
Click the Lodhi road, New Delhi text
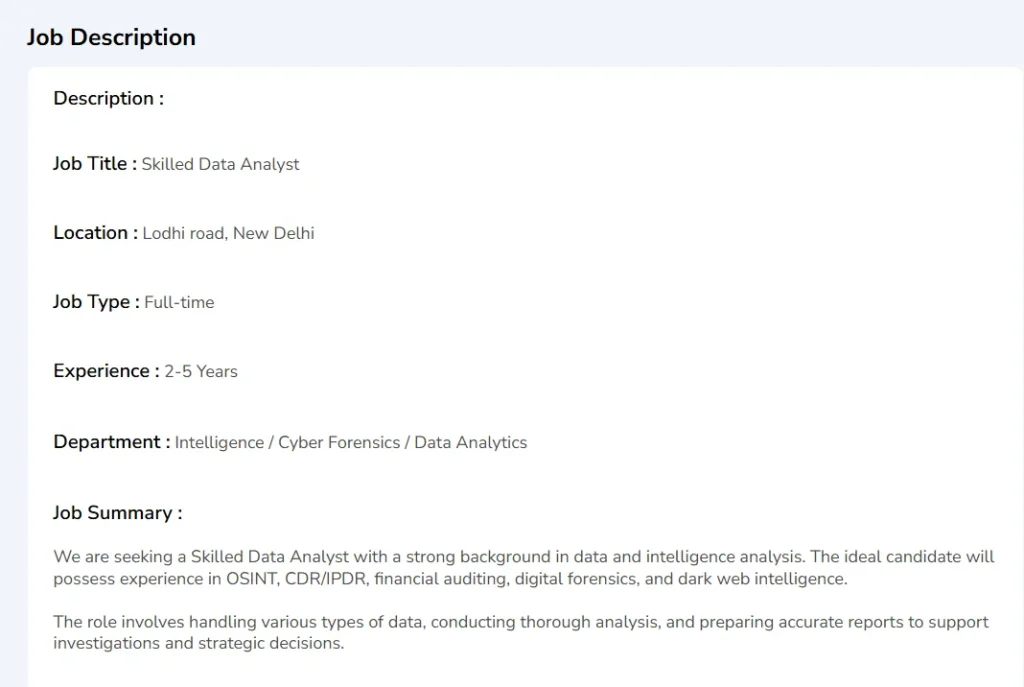click(229, 234)
